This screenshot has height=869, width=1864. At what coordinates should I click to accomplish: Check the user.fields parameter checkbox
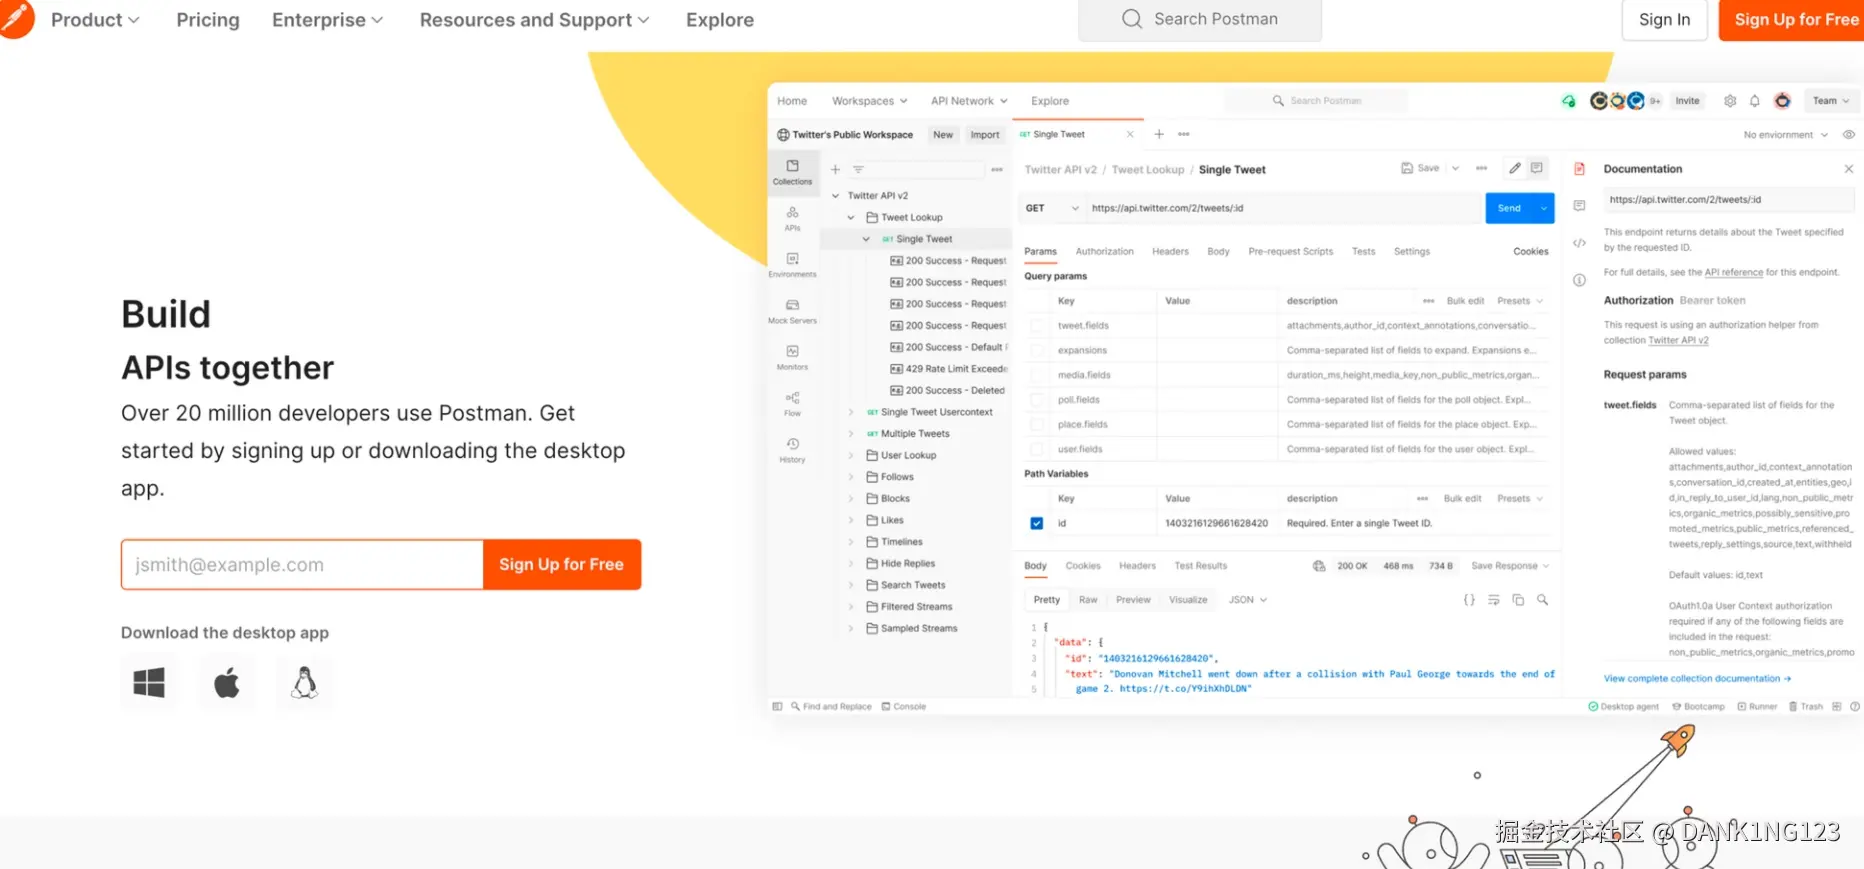click(1037, 449)
